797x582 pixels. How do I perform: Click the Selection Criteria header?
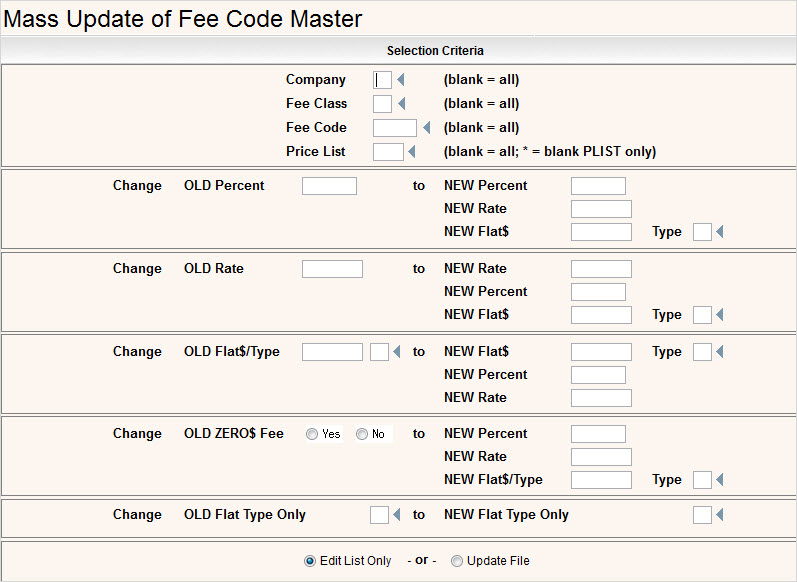[x=435, y=51]
